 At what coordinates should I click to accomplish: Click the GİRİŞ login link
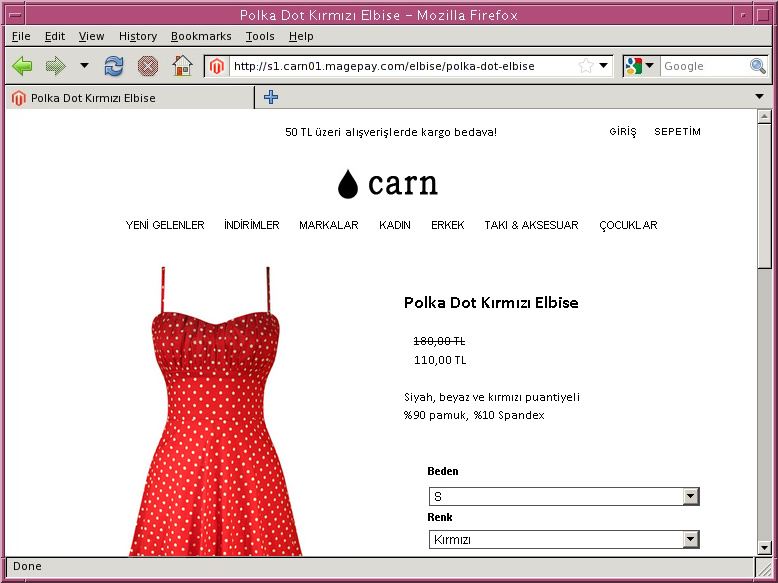tap(623, 131)
